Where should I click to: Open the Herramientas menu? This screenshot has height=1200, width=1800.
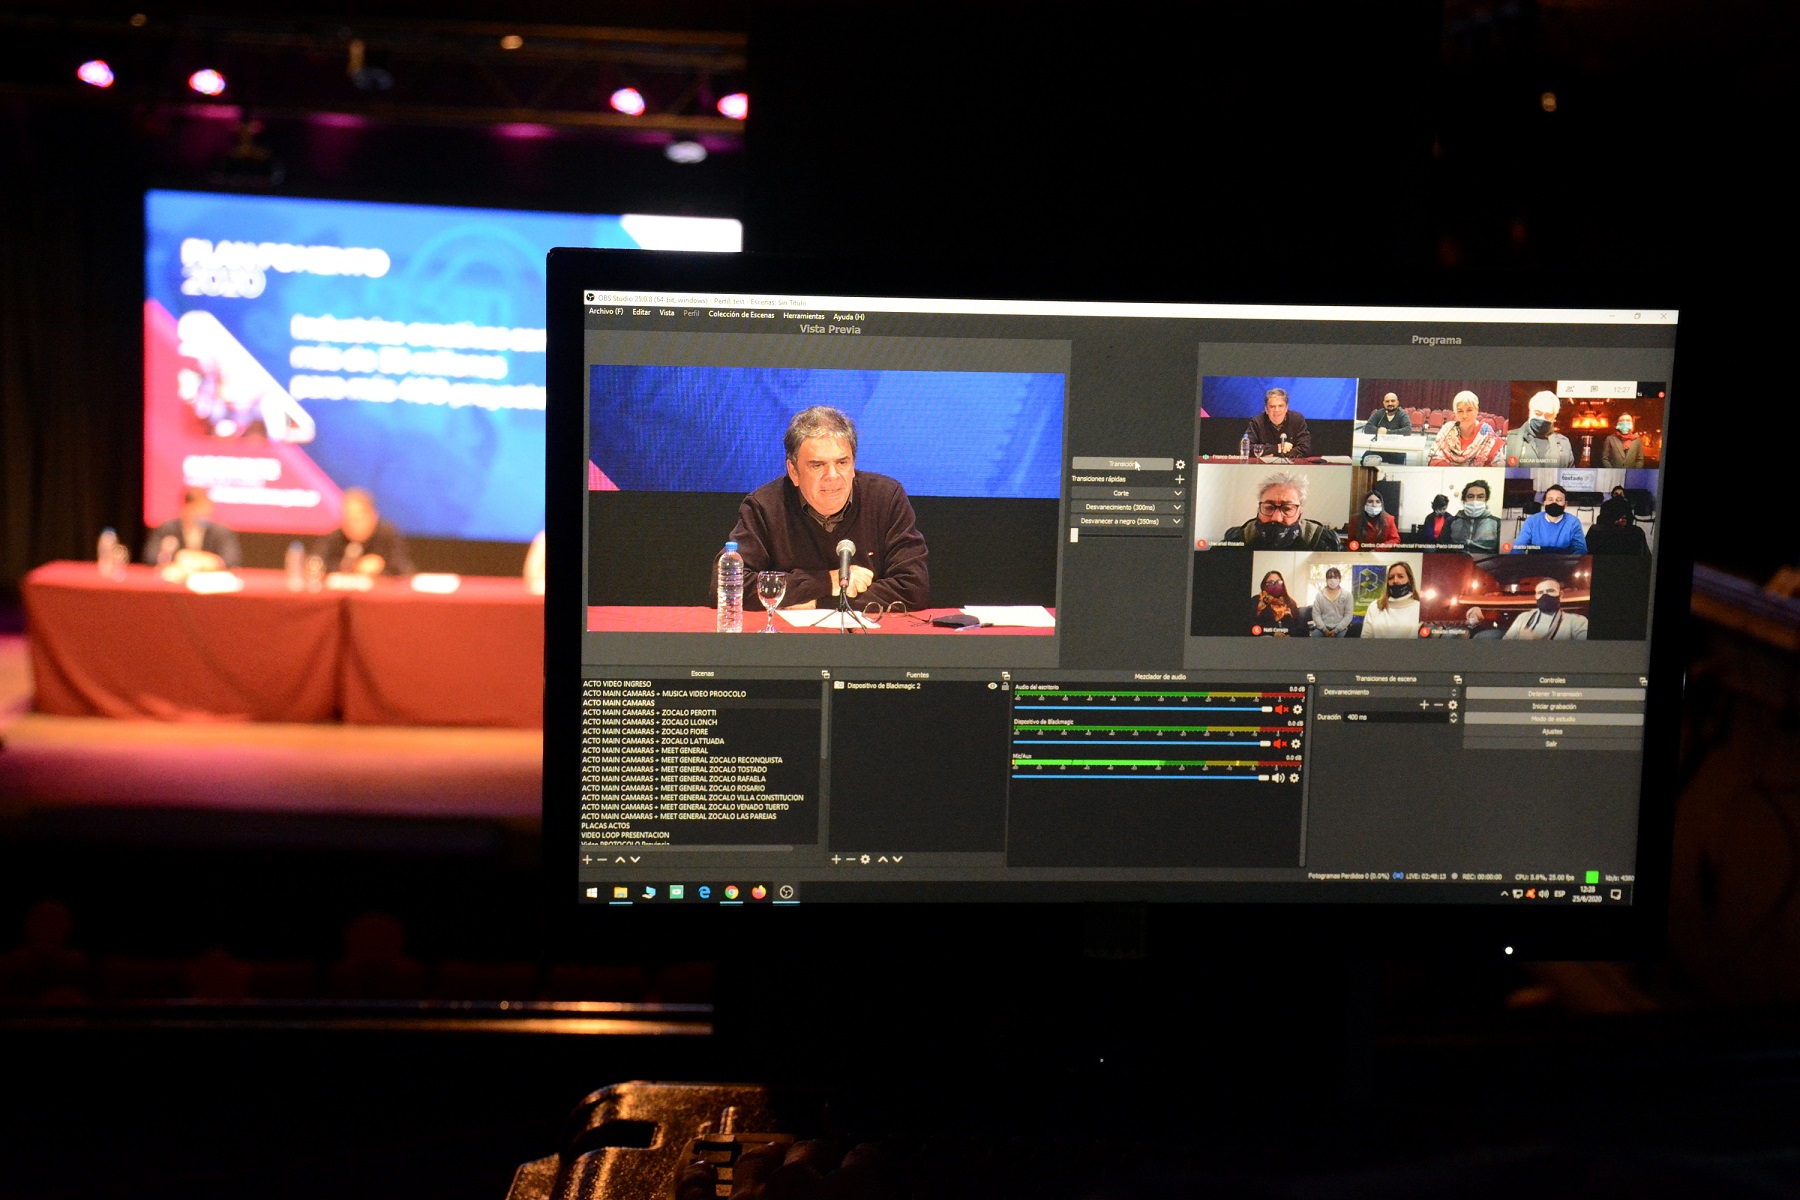803,316
